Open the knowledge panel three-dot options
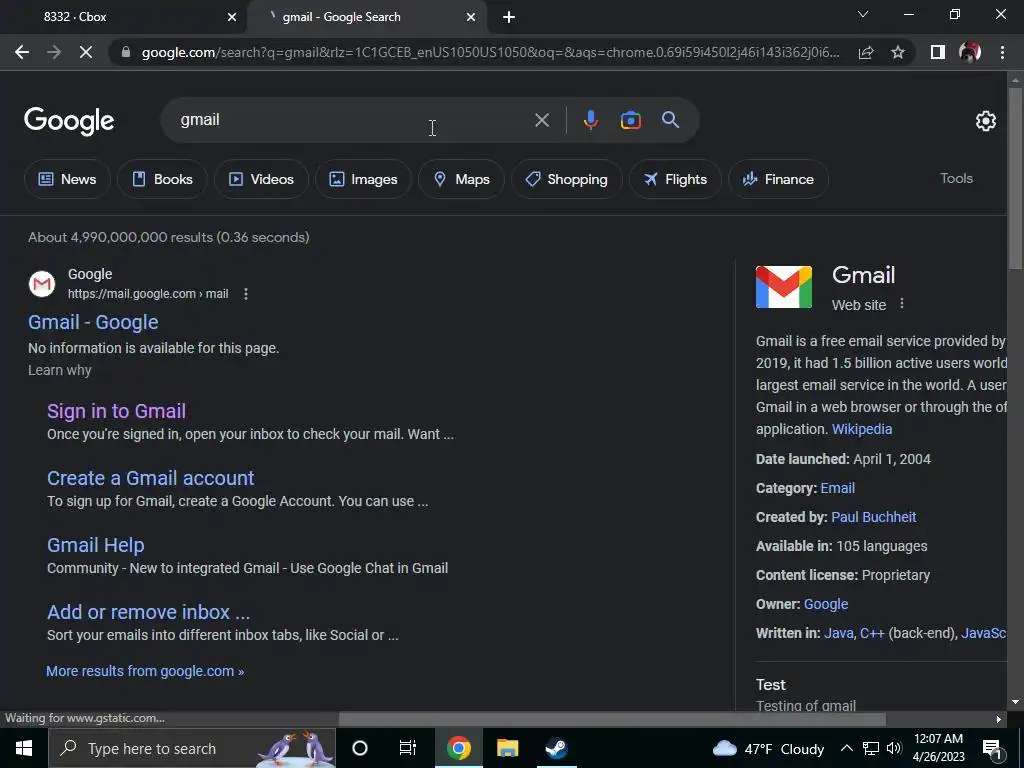This screenshot has width=1024, height=768. click(x=902, y=304)
